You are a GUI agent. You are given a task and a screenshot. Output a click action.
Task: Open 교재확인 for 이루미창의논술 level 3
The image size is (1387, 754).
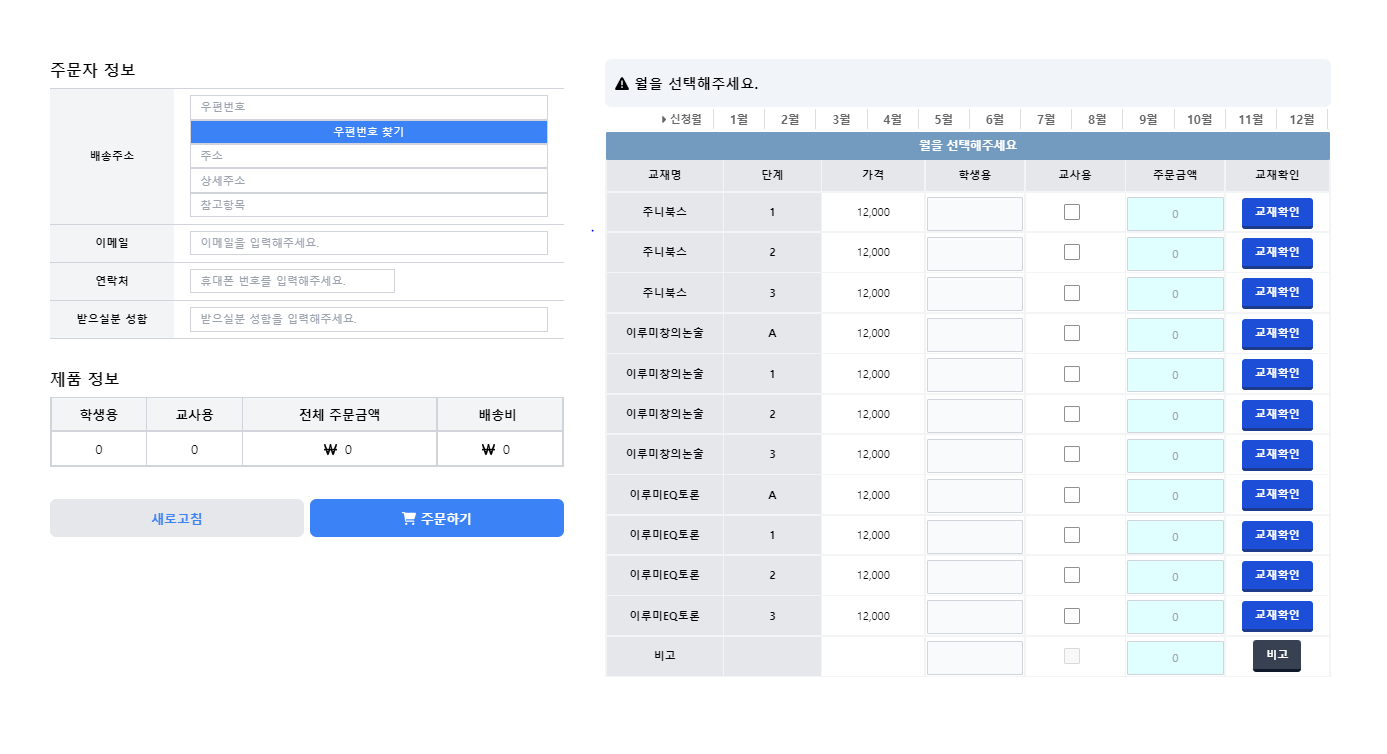(1276, 454)
